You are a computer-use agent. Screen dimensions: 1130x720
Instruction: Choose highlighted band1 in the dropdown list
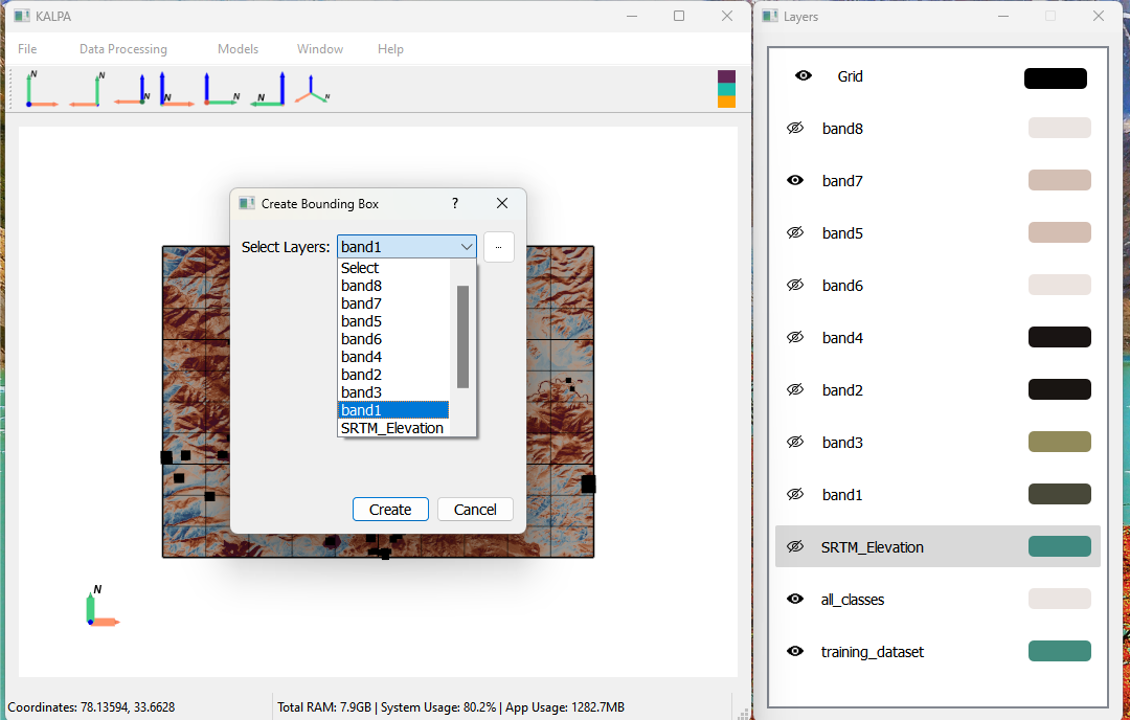point(393,410)
